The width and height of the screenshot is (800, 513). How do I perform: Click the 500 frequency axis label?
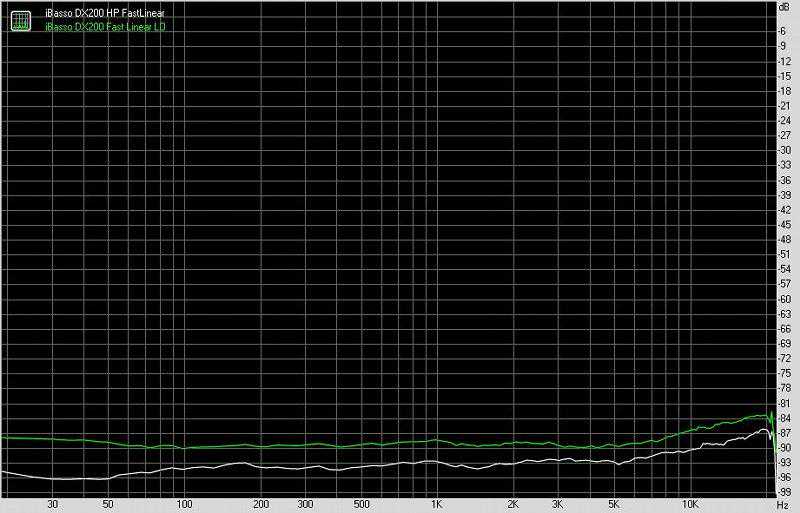[x=360, y=505]
